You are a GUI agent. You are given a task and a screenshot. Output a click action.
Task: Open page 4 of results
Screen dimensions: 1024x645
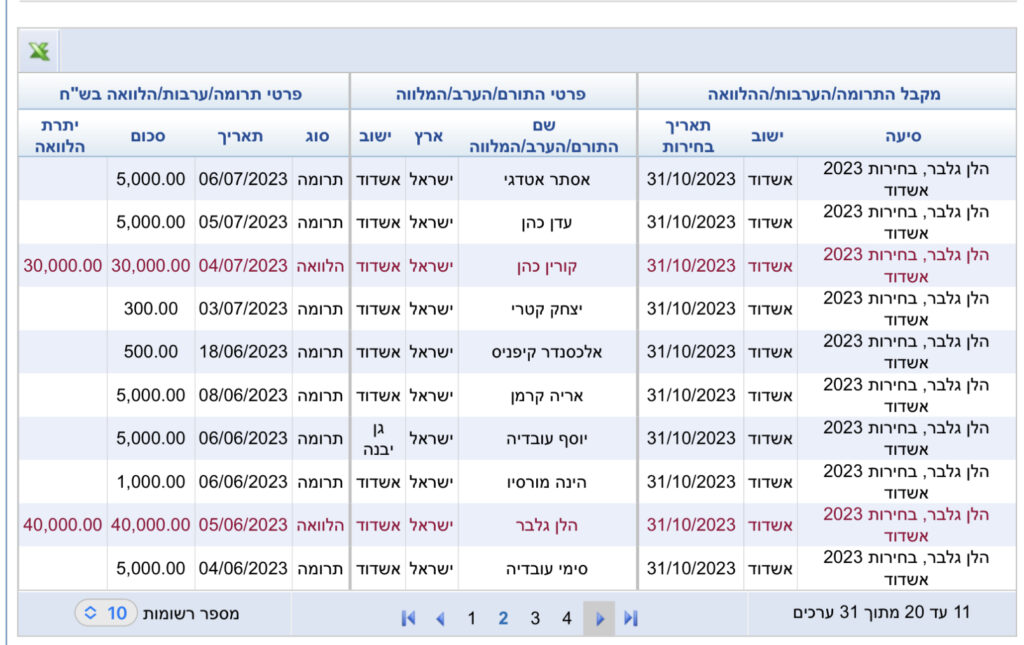[x=567, y=618]
